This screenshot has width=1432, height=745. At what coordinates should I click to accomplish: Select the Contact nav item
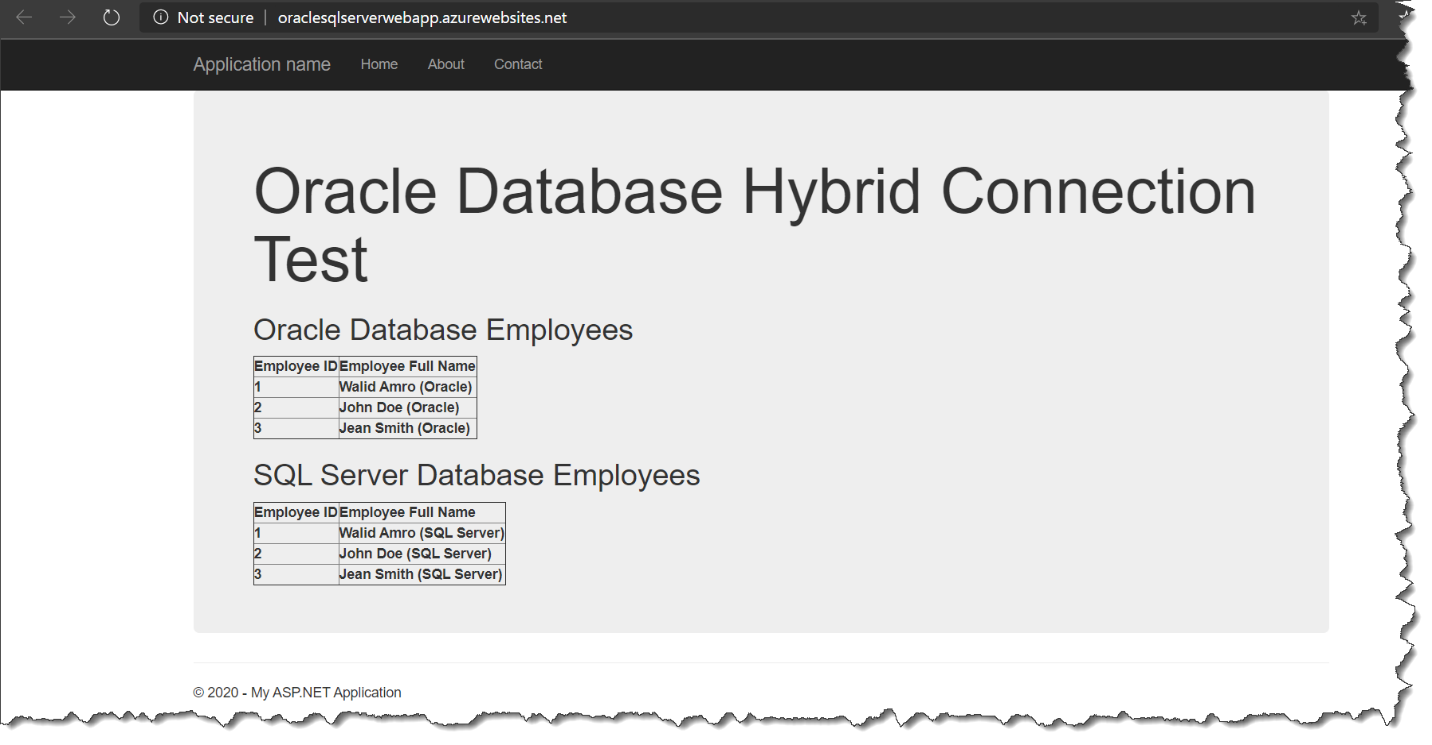point(518,65)
